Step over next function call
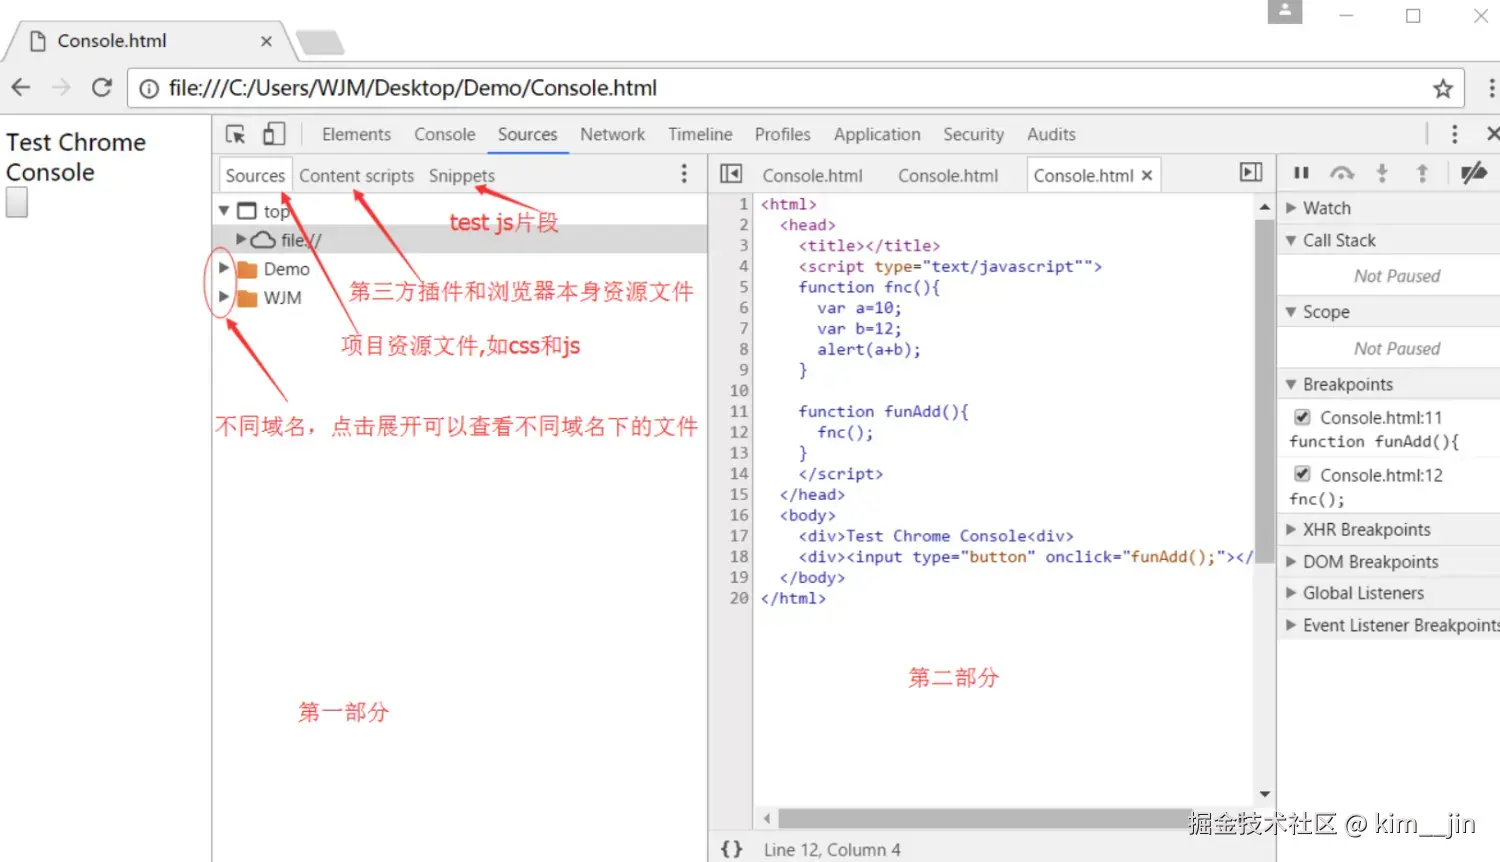The image size is (1500, 862). (x=1342, y=173)
